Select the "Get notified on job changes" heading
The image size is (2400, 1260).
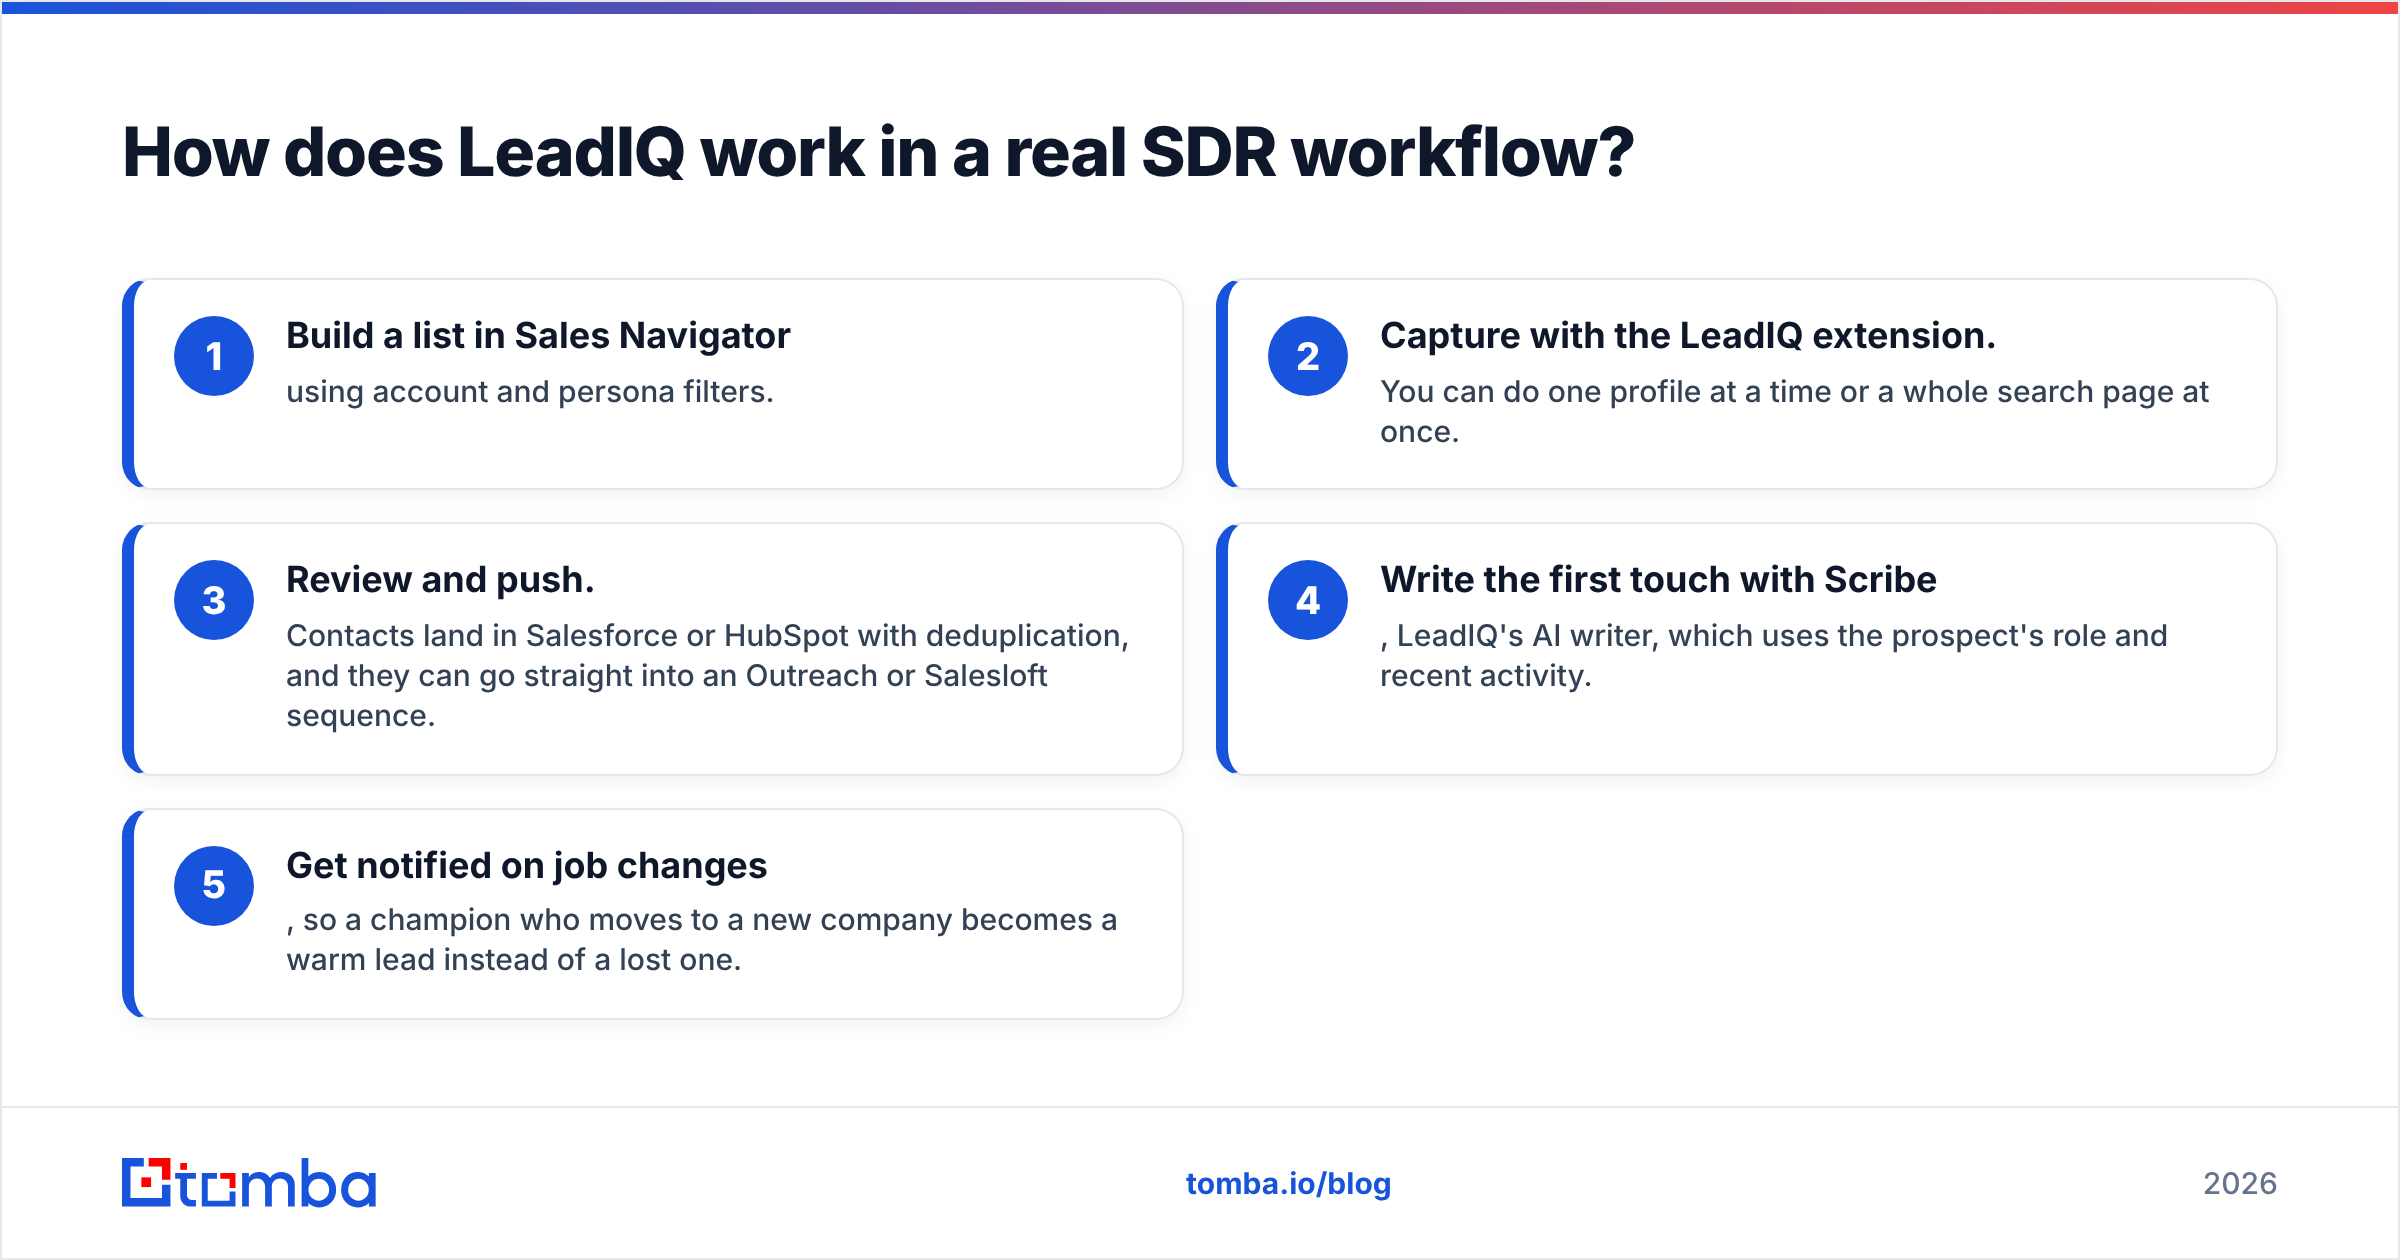click(526, 866)
